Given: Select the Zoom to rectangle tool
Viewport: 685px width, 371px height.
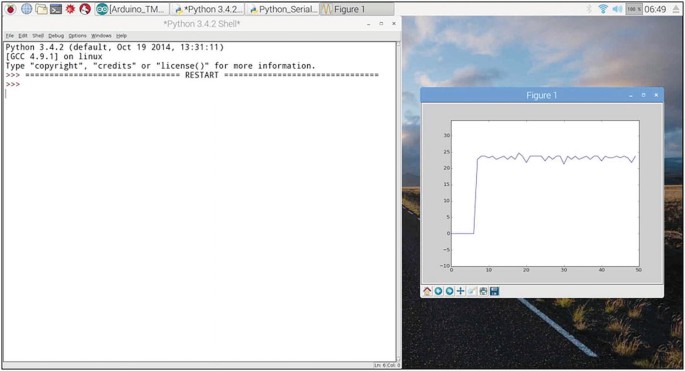Looking at the screenshot, I should 472,291.
